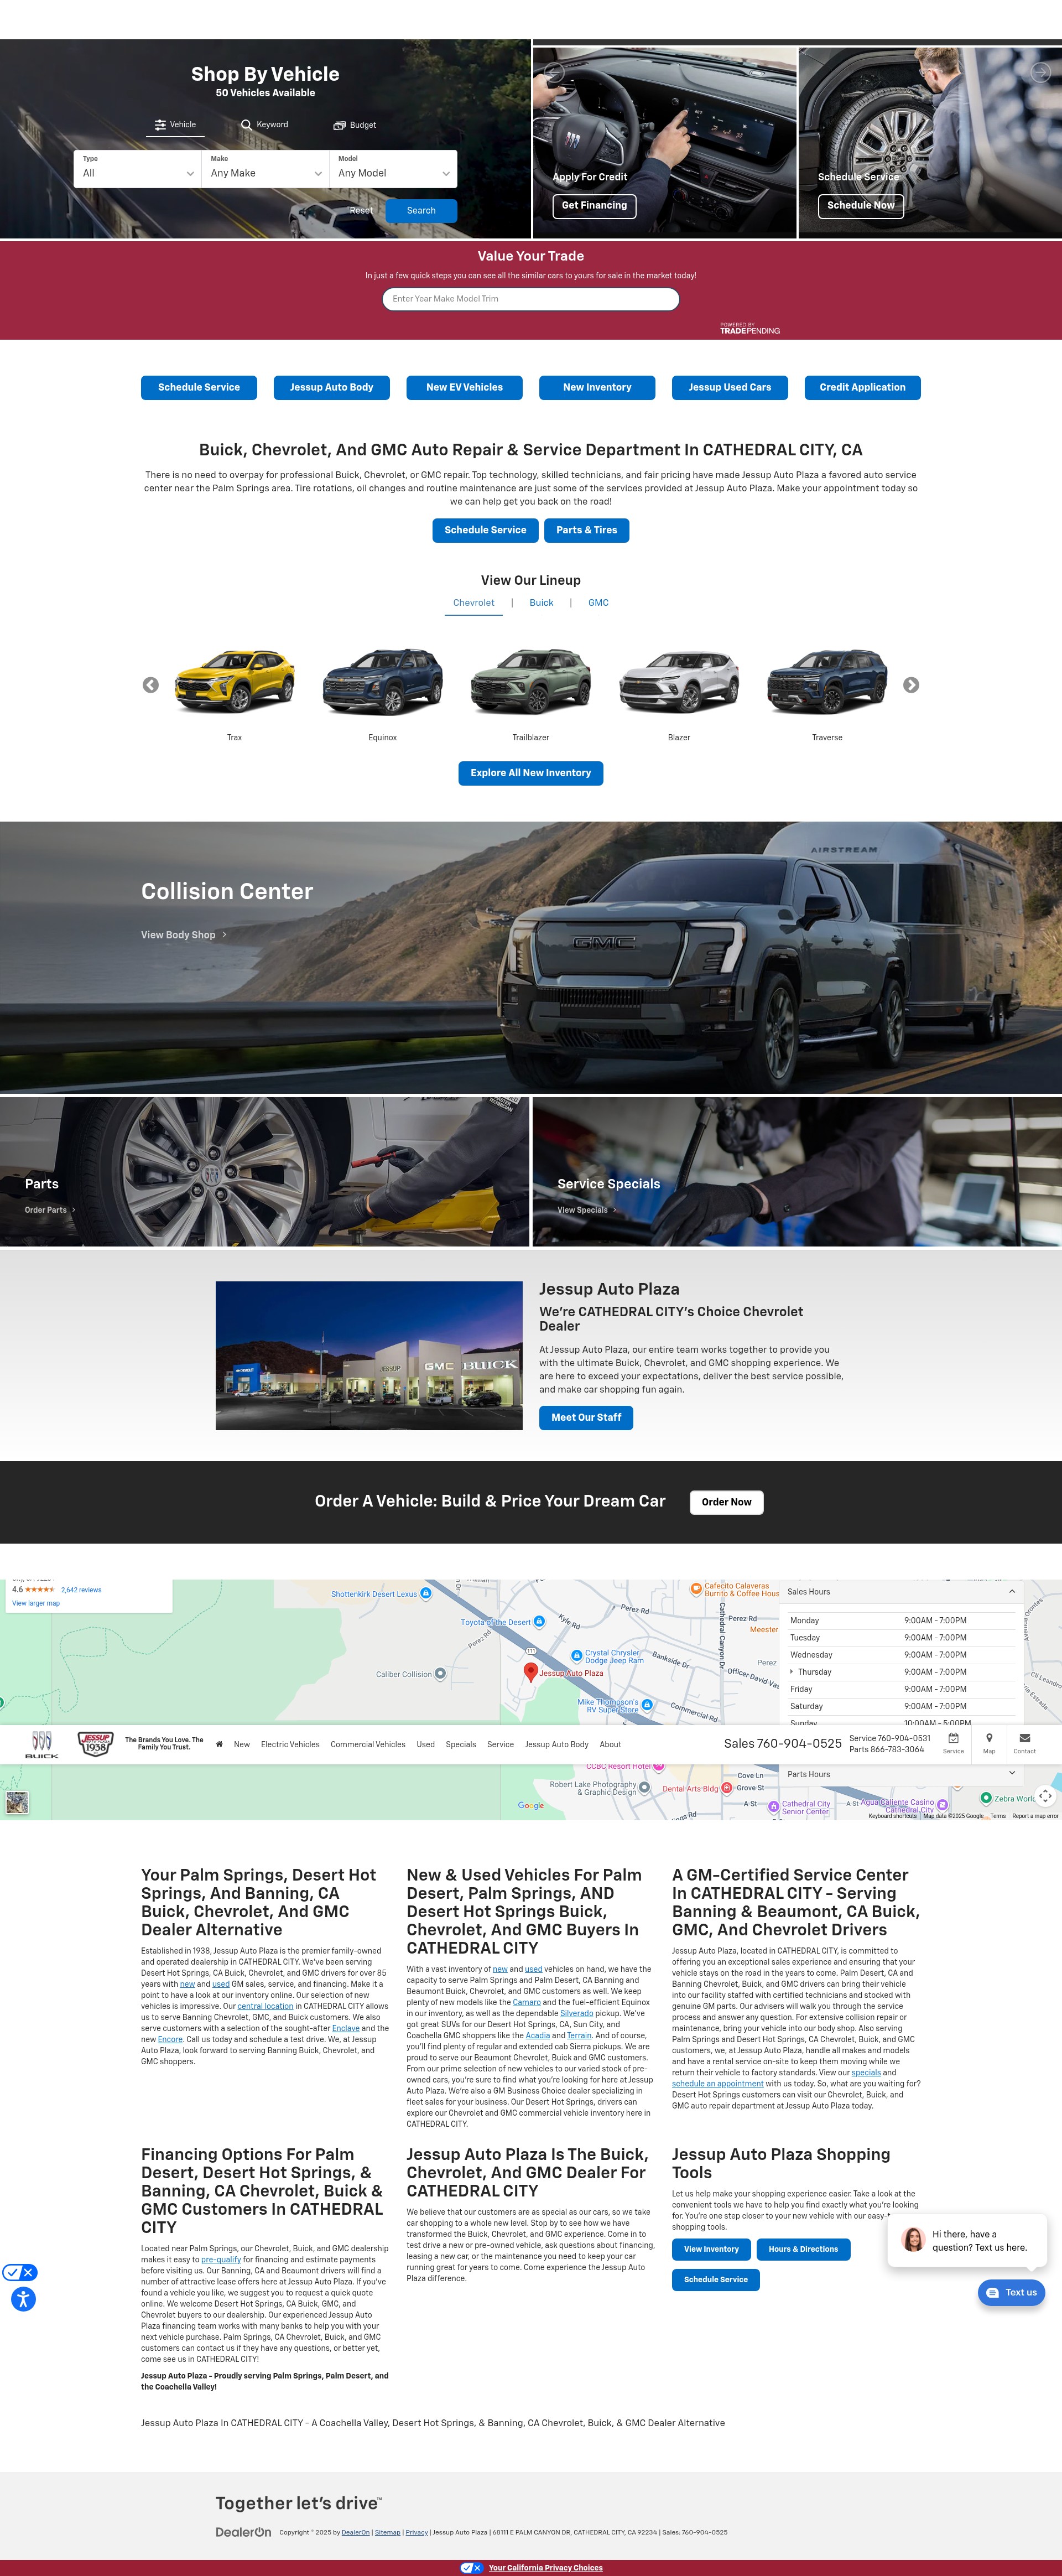Select the Vehicle search tab
Image resolution: width=1062 pixels, height=2576 pixels.
point(175,125)
